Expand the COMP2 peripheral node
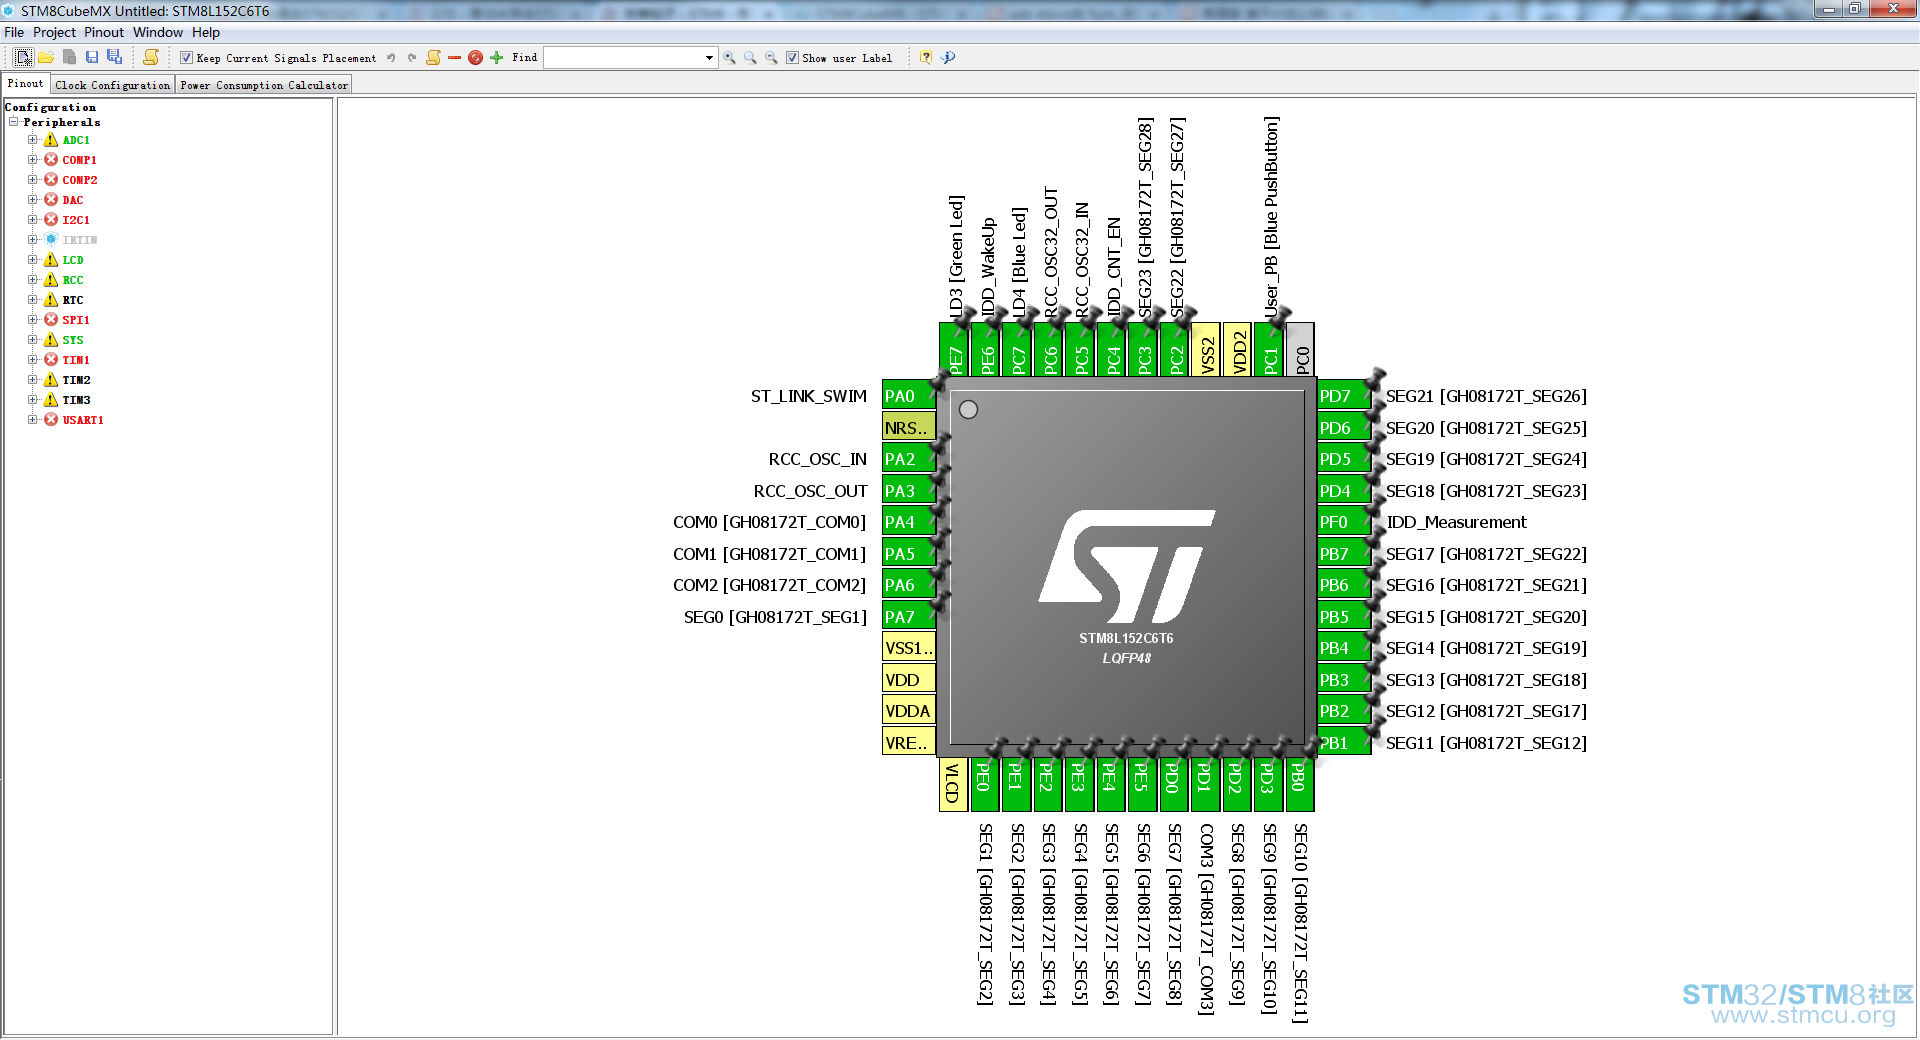 click(32, 180)
